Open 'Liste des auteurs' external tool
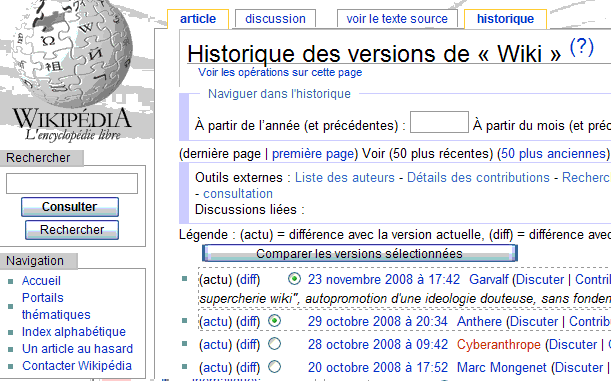611x381 pixels. pos(344,178)
